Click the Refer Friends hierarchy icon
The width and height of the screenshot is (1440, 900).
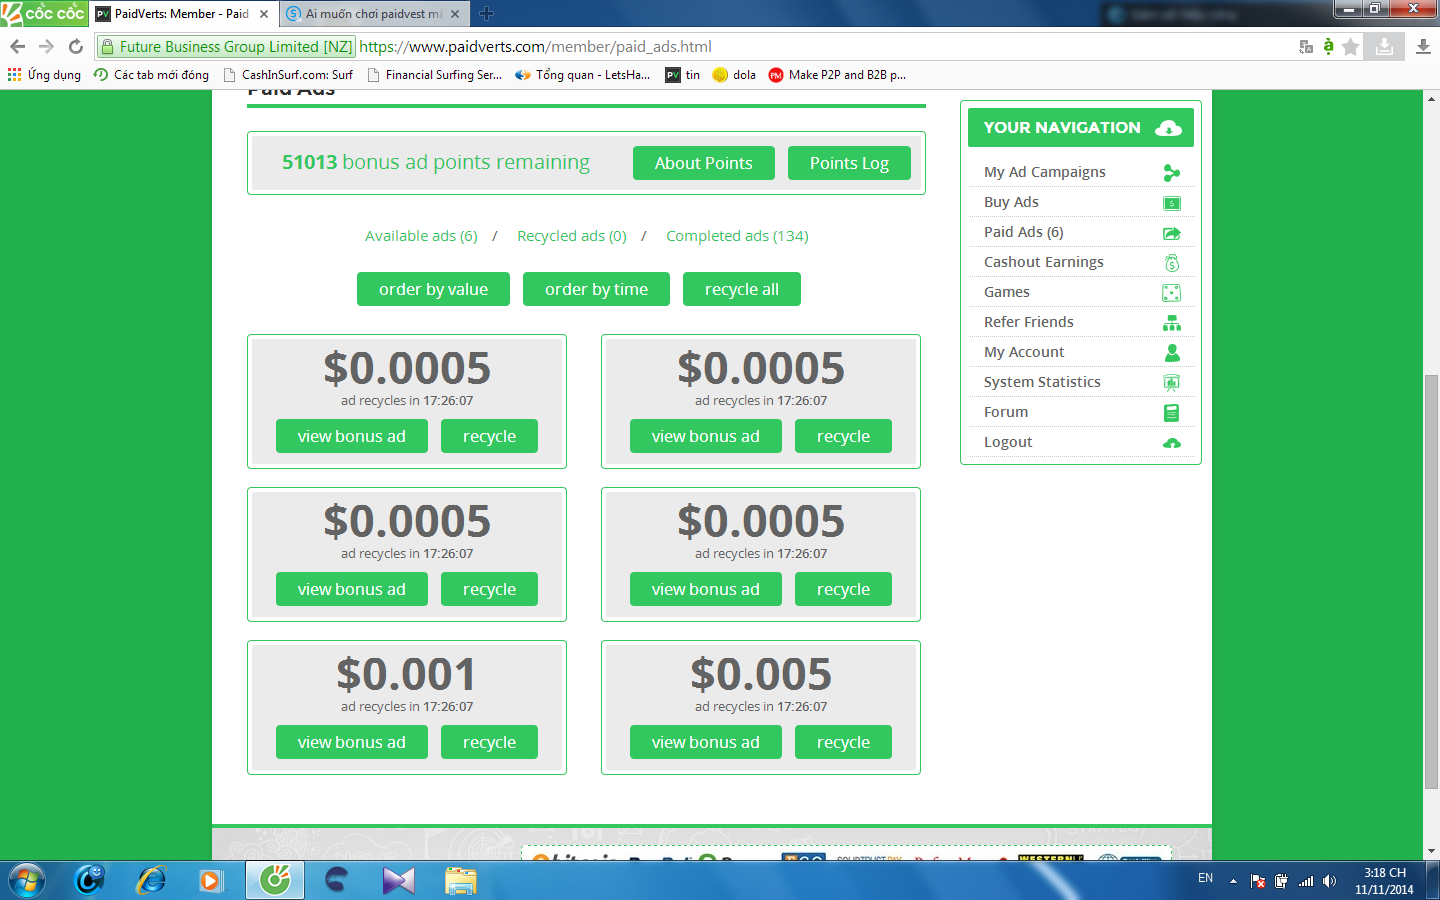1172,323
